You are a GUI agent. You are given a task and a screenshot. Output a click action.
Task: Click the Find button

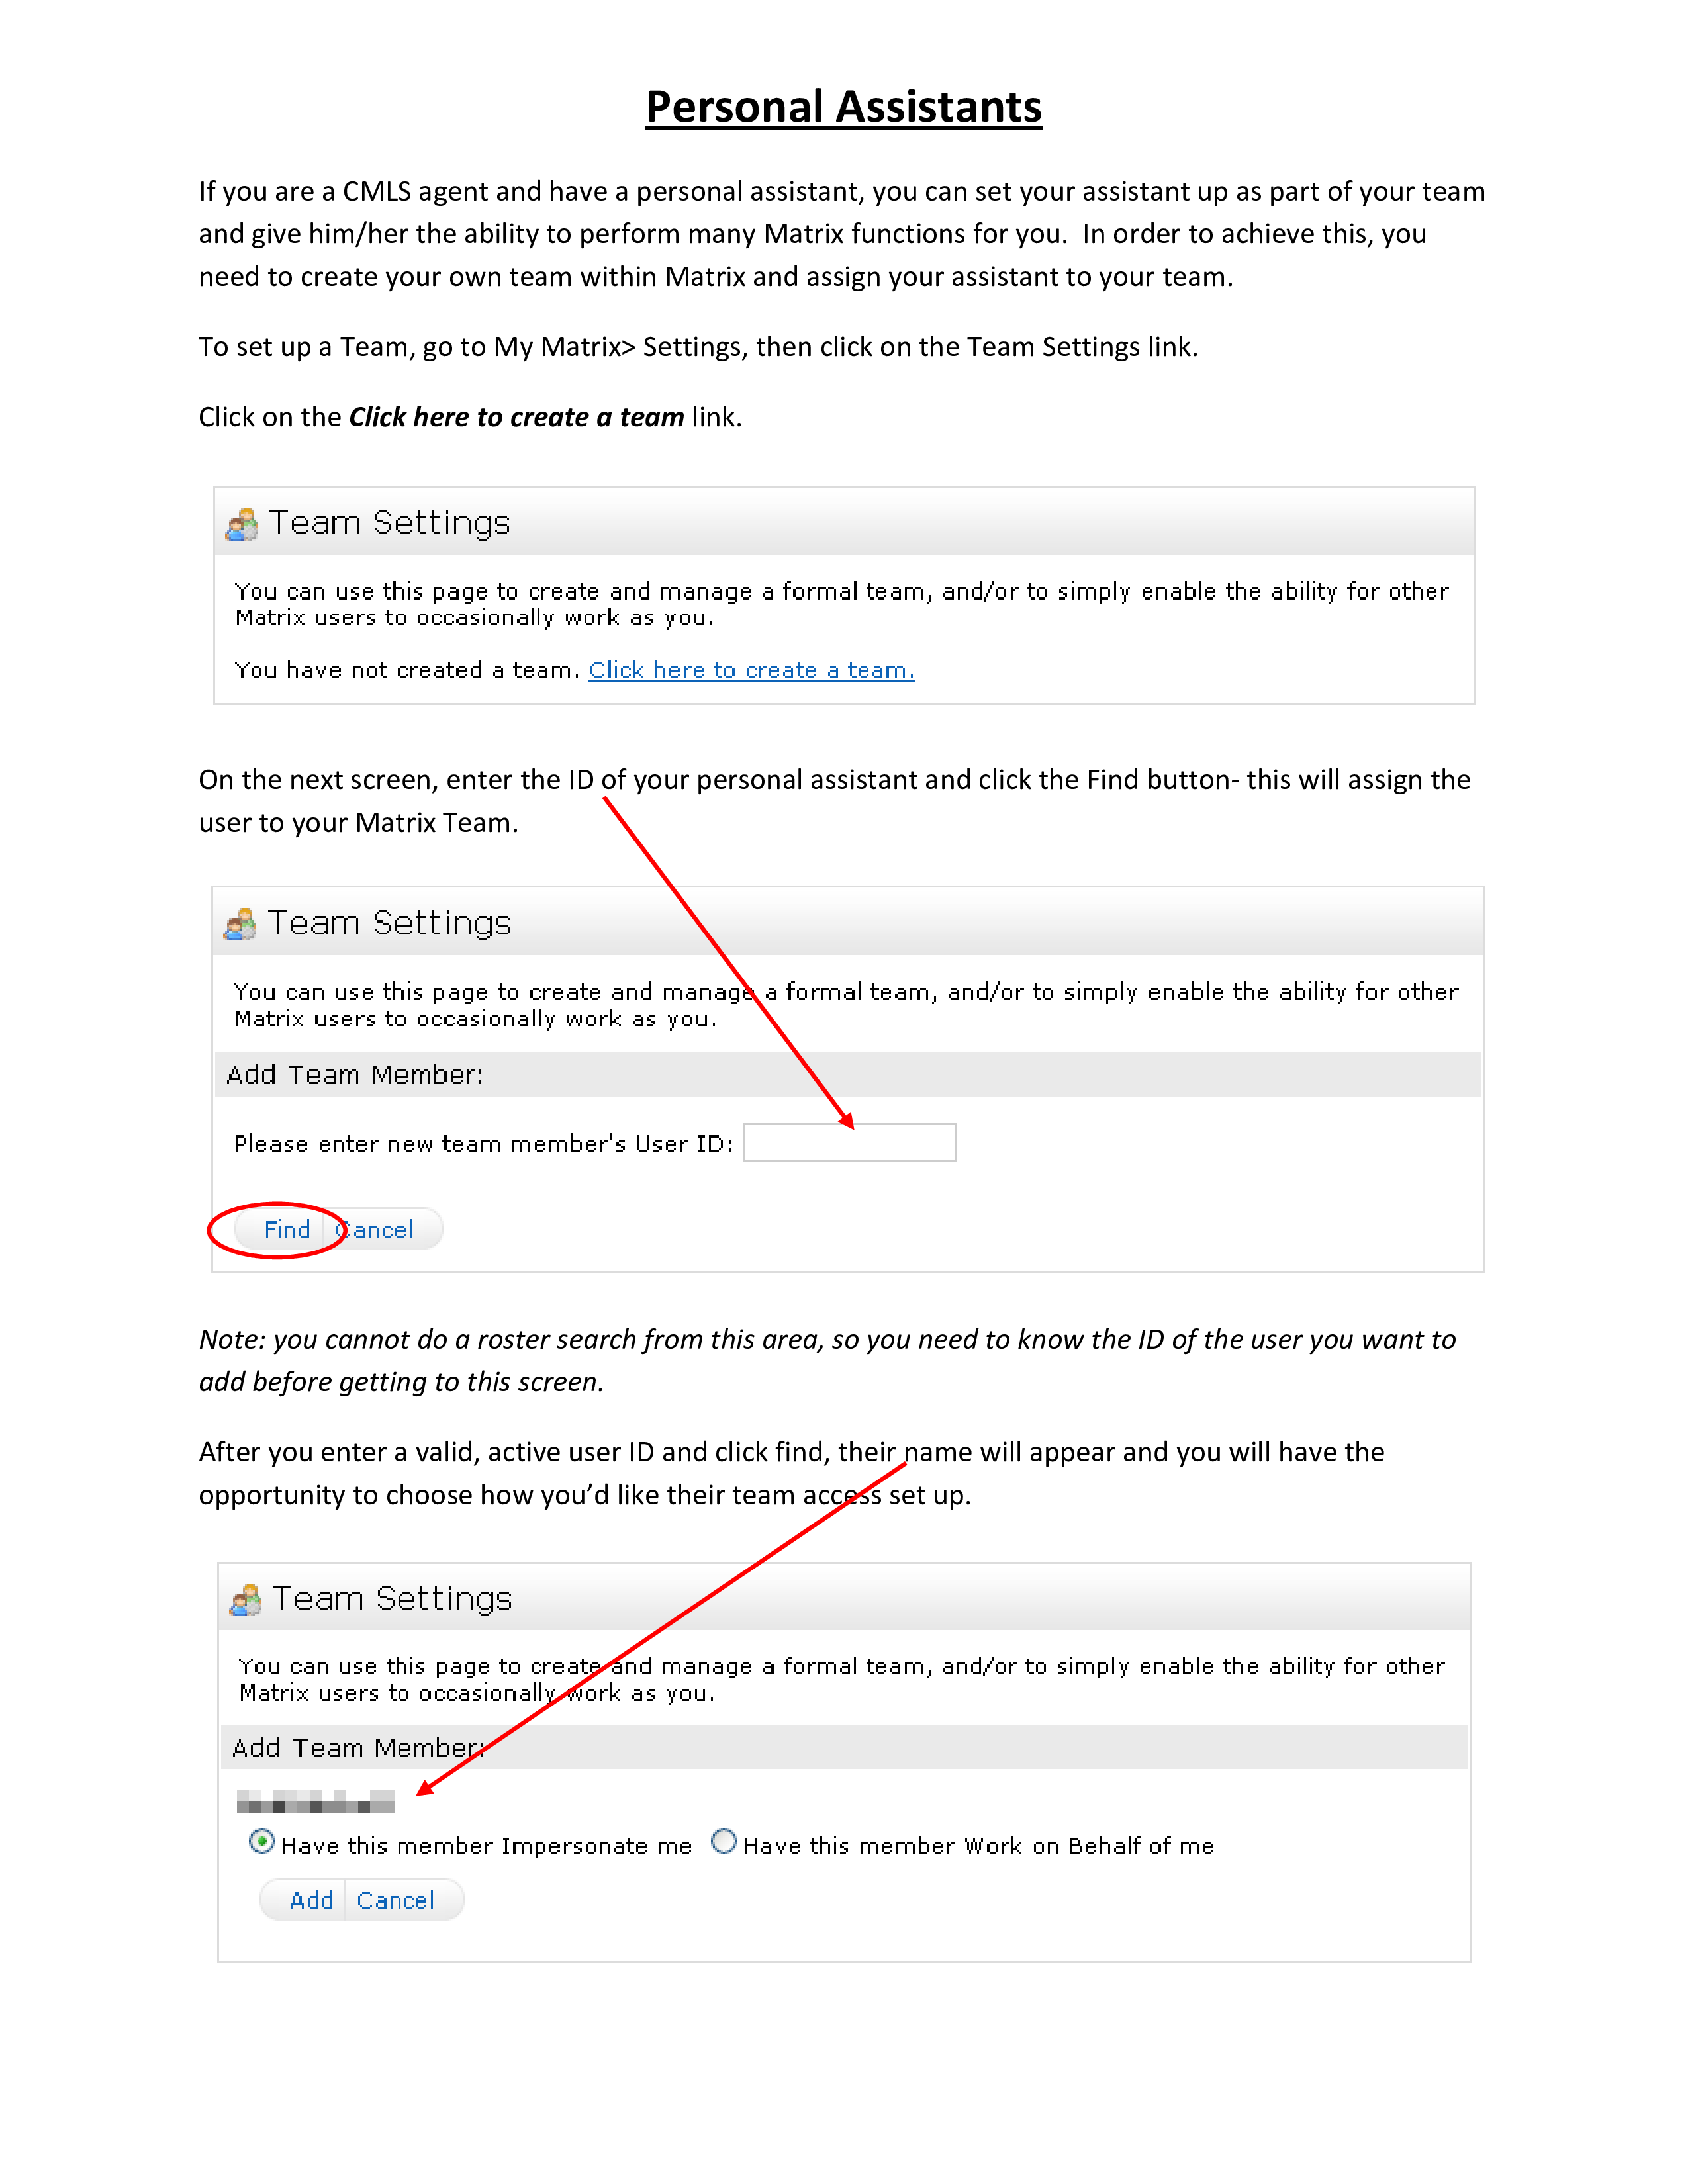286,1230
